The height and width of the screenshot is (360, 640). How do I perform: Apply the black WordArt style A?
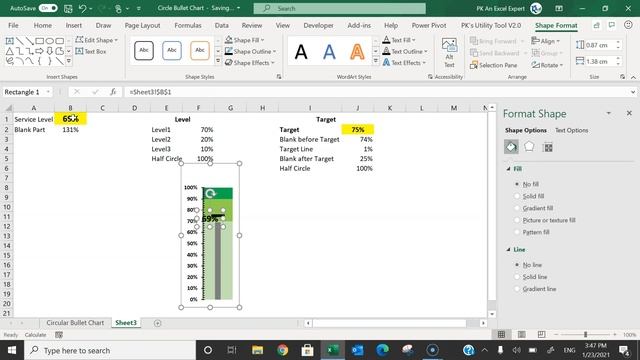pos(301,51)
